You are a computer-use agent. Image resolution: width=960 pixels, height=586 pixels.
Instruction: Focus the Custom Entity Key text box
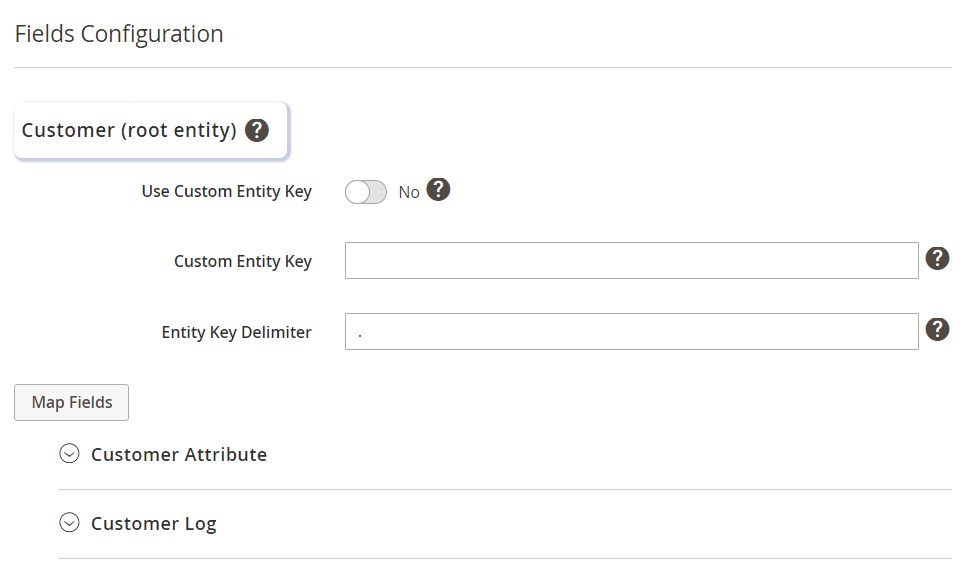point(631,260)
